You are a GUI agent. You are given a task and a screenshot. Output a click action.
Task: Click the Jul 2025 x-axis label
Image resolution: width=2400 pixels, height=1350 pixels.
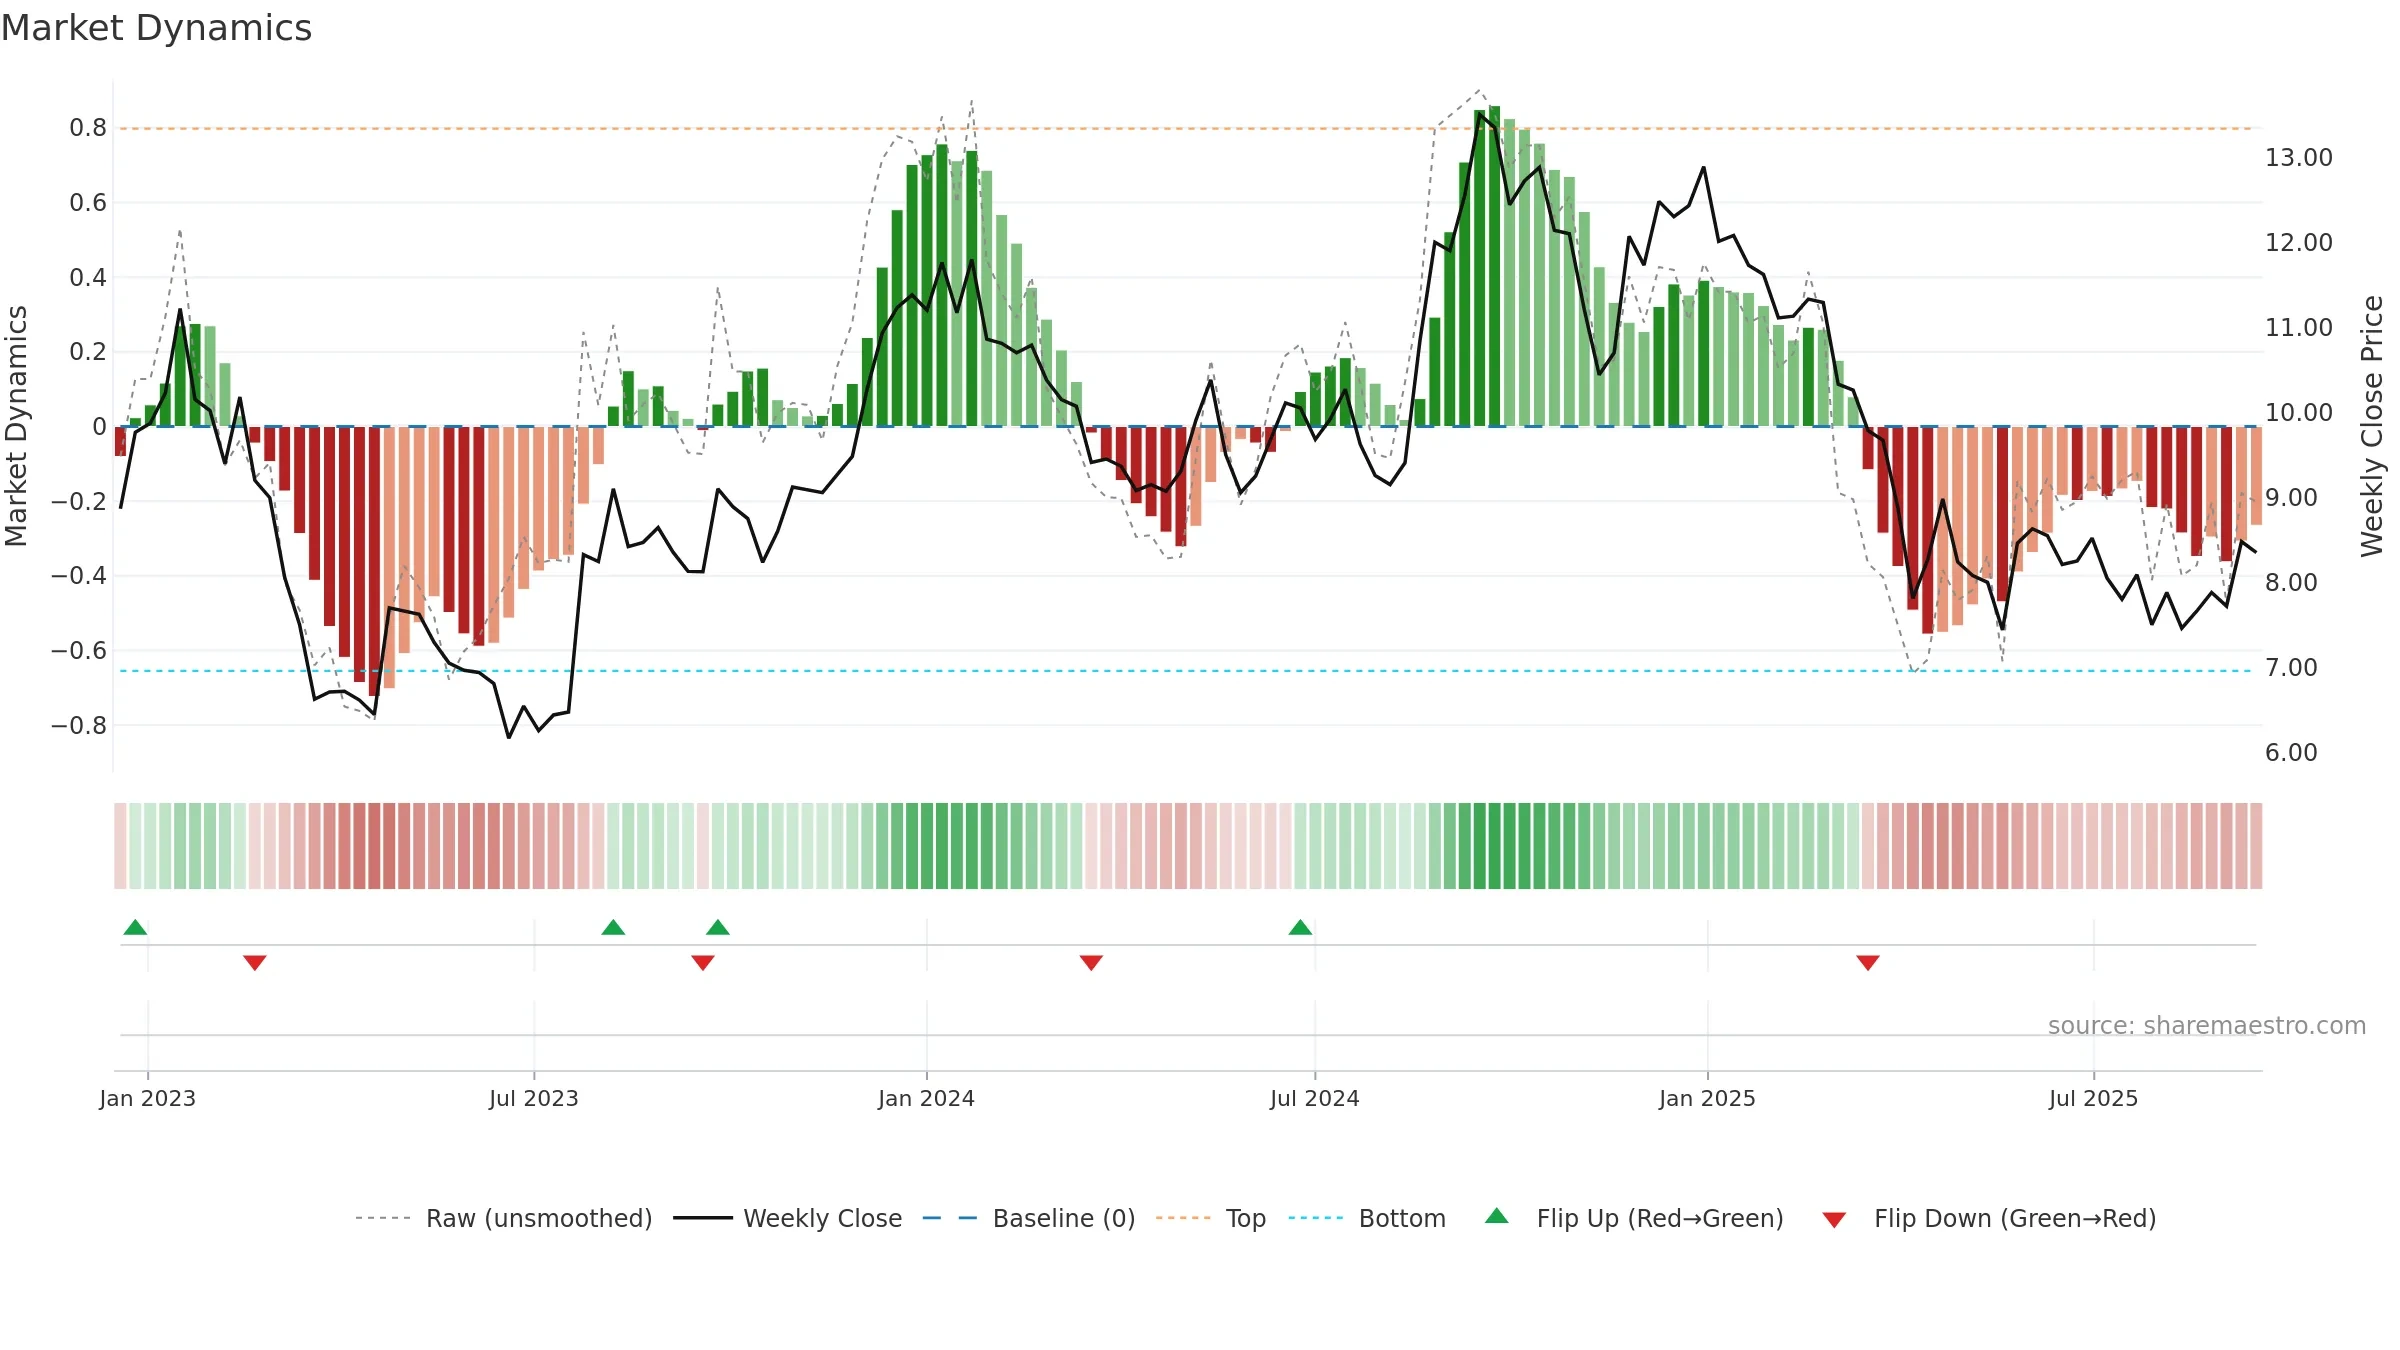pyautogui.click(x=2094, y=1098)
